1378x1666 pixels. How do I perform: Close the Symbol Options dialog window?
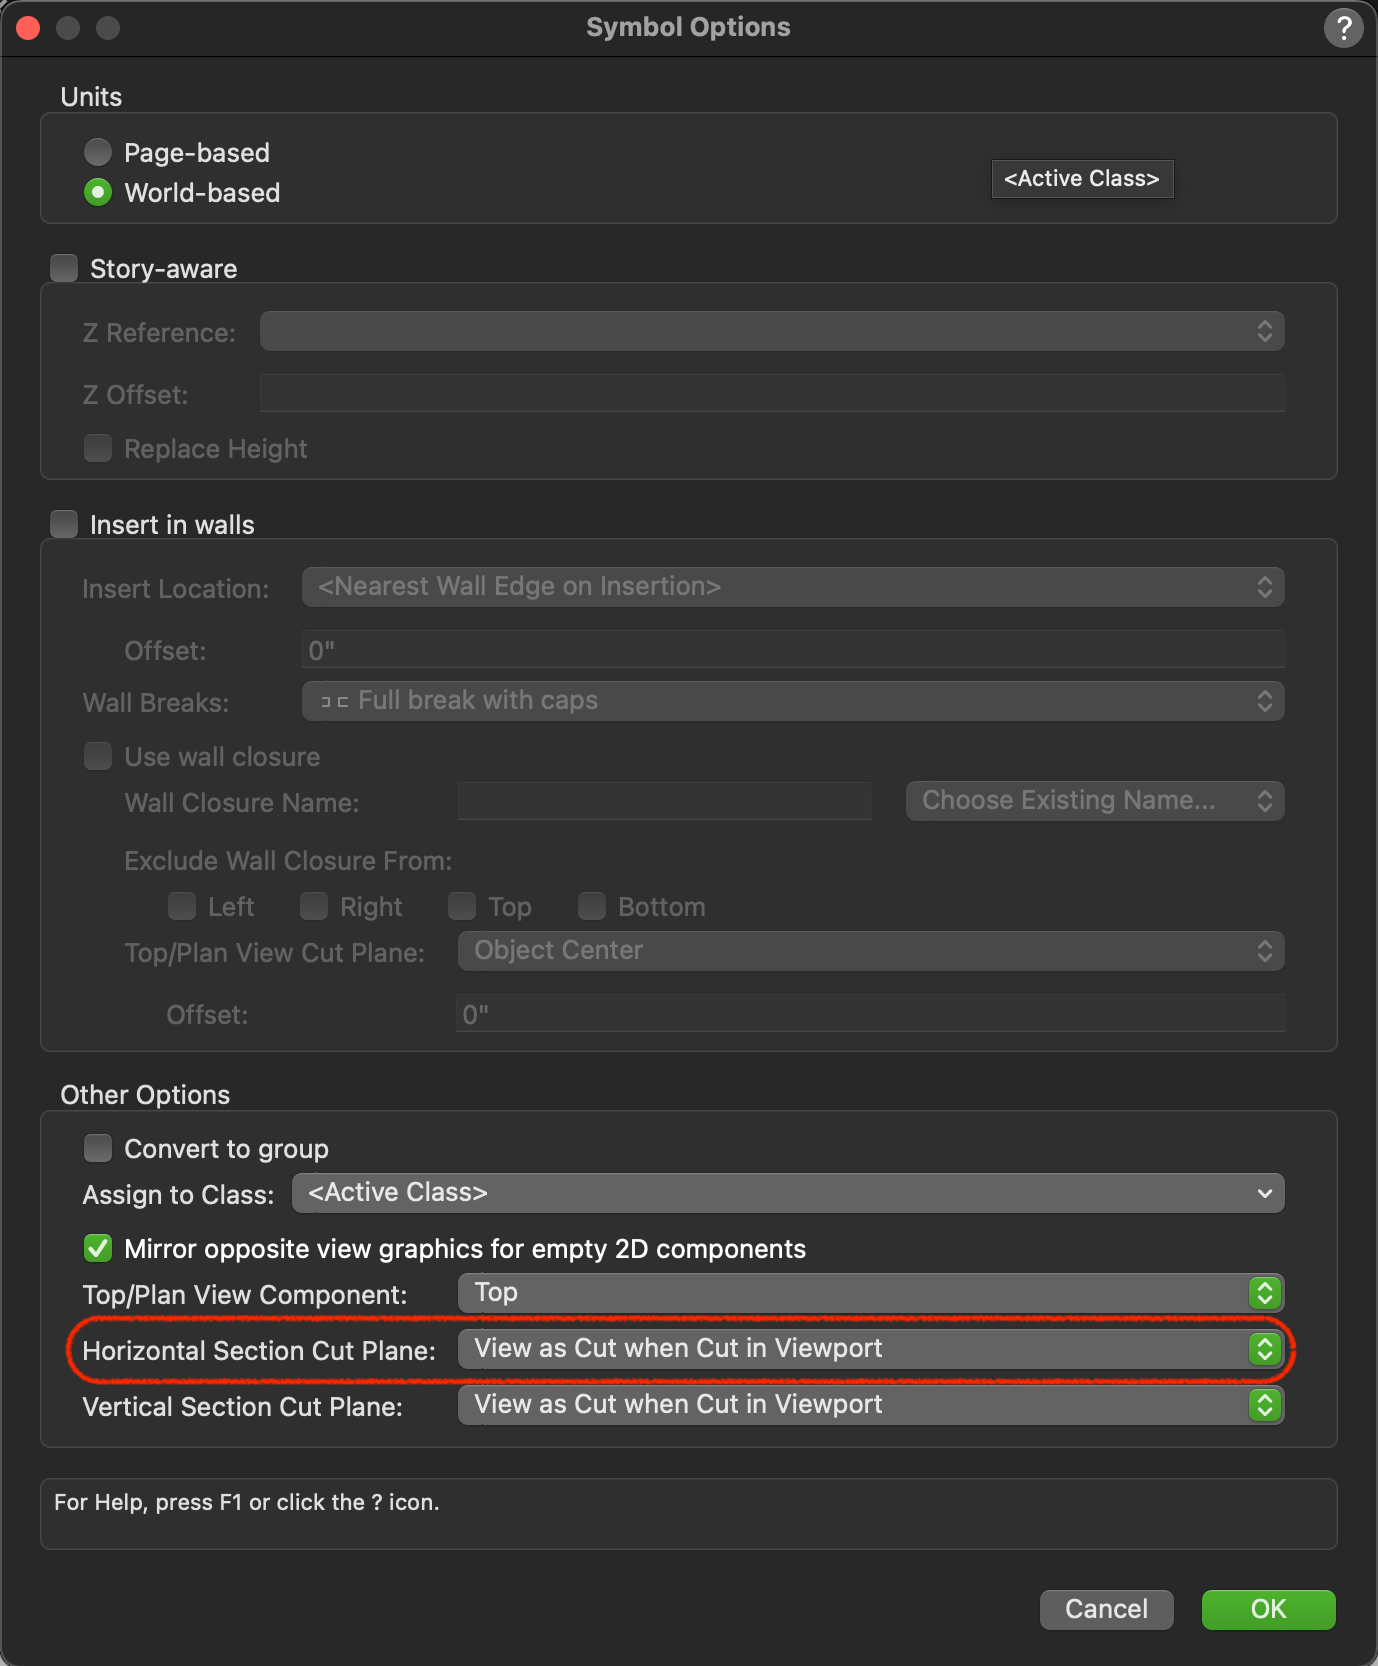coord(29,28)
